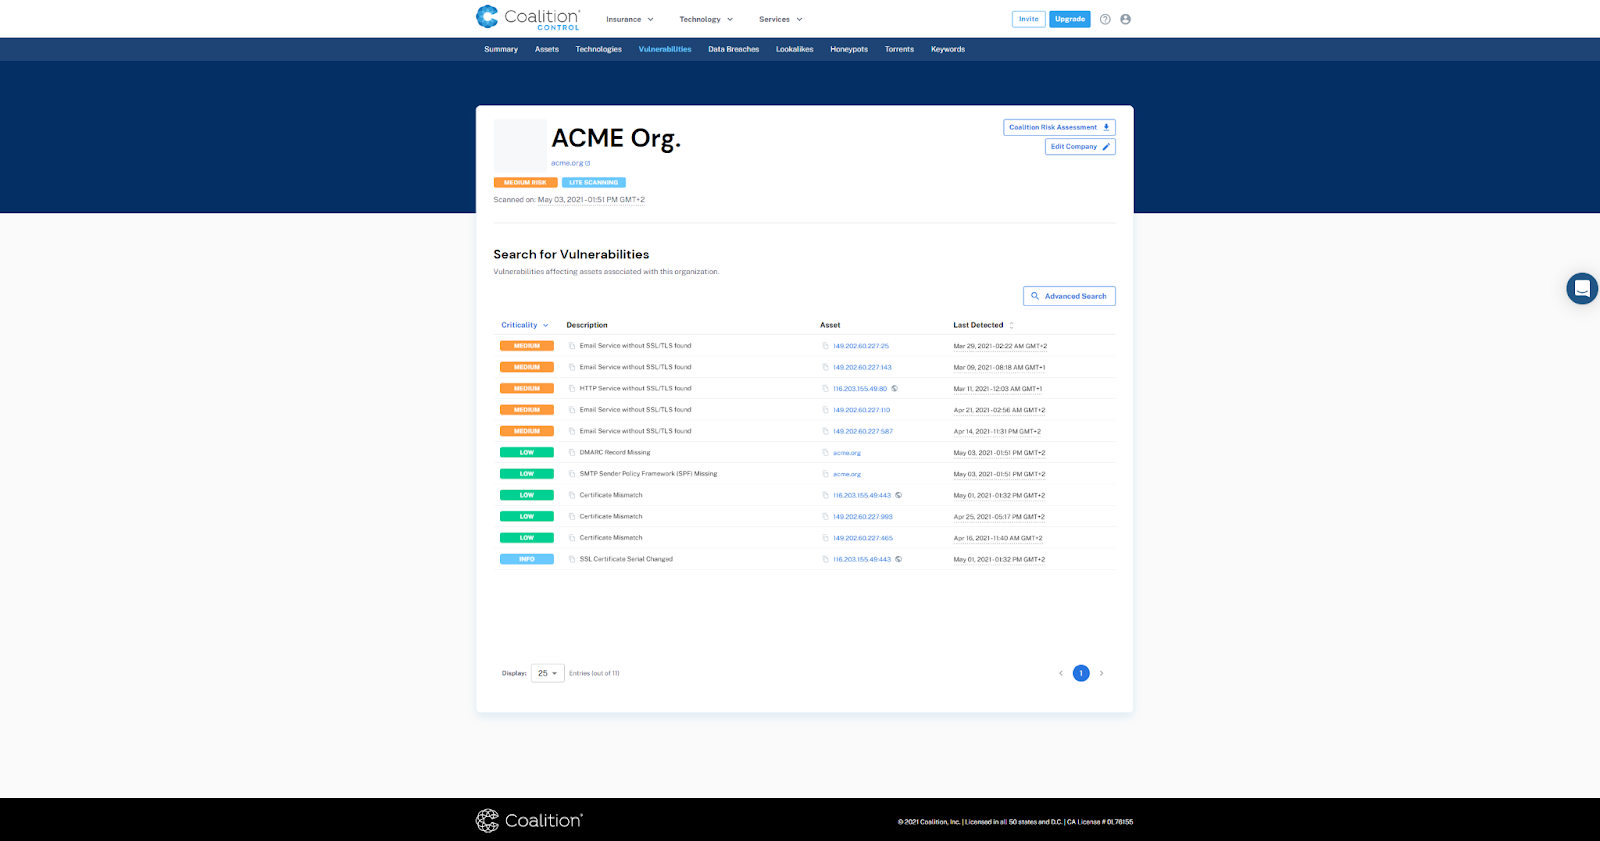The width and height of the screenshot is (1600, 841).
Task: Open the Torrents tab
Action: (899, 49)
